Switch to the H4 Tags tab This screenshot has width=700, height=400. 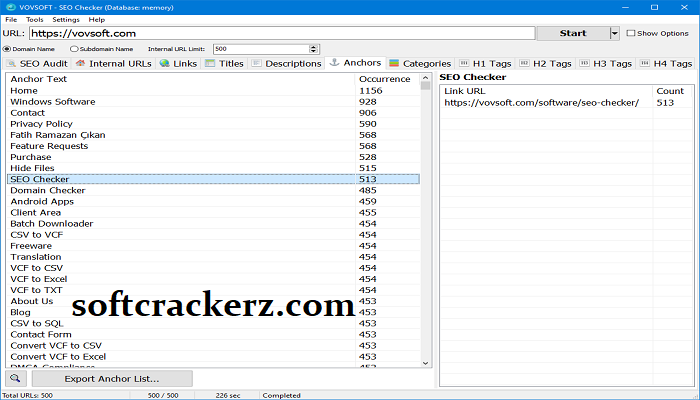point(666,63)
